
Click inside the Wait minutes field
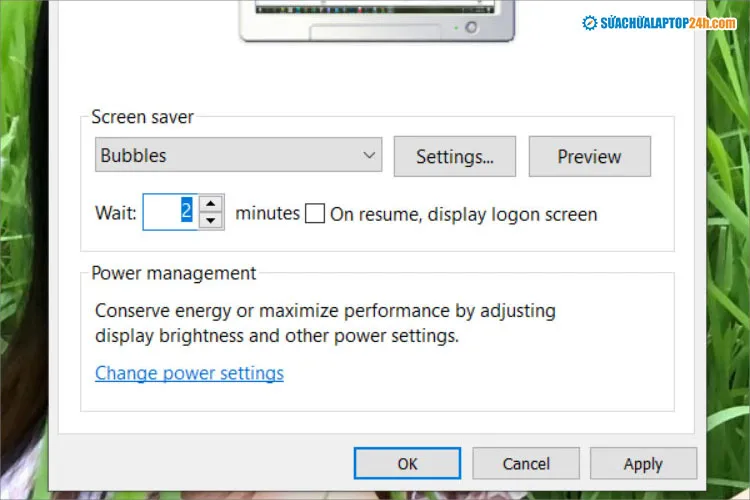170,212
